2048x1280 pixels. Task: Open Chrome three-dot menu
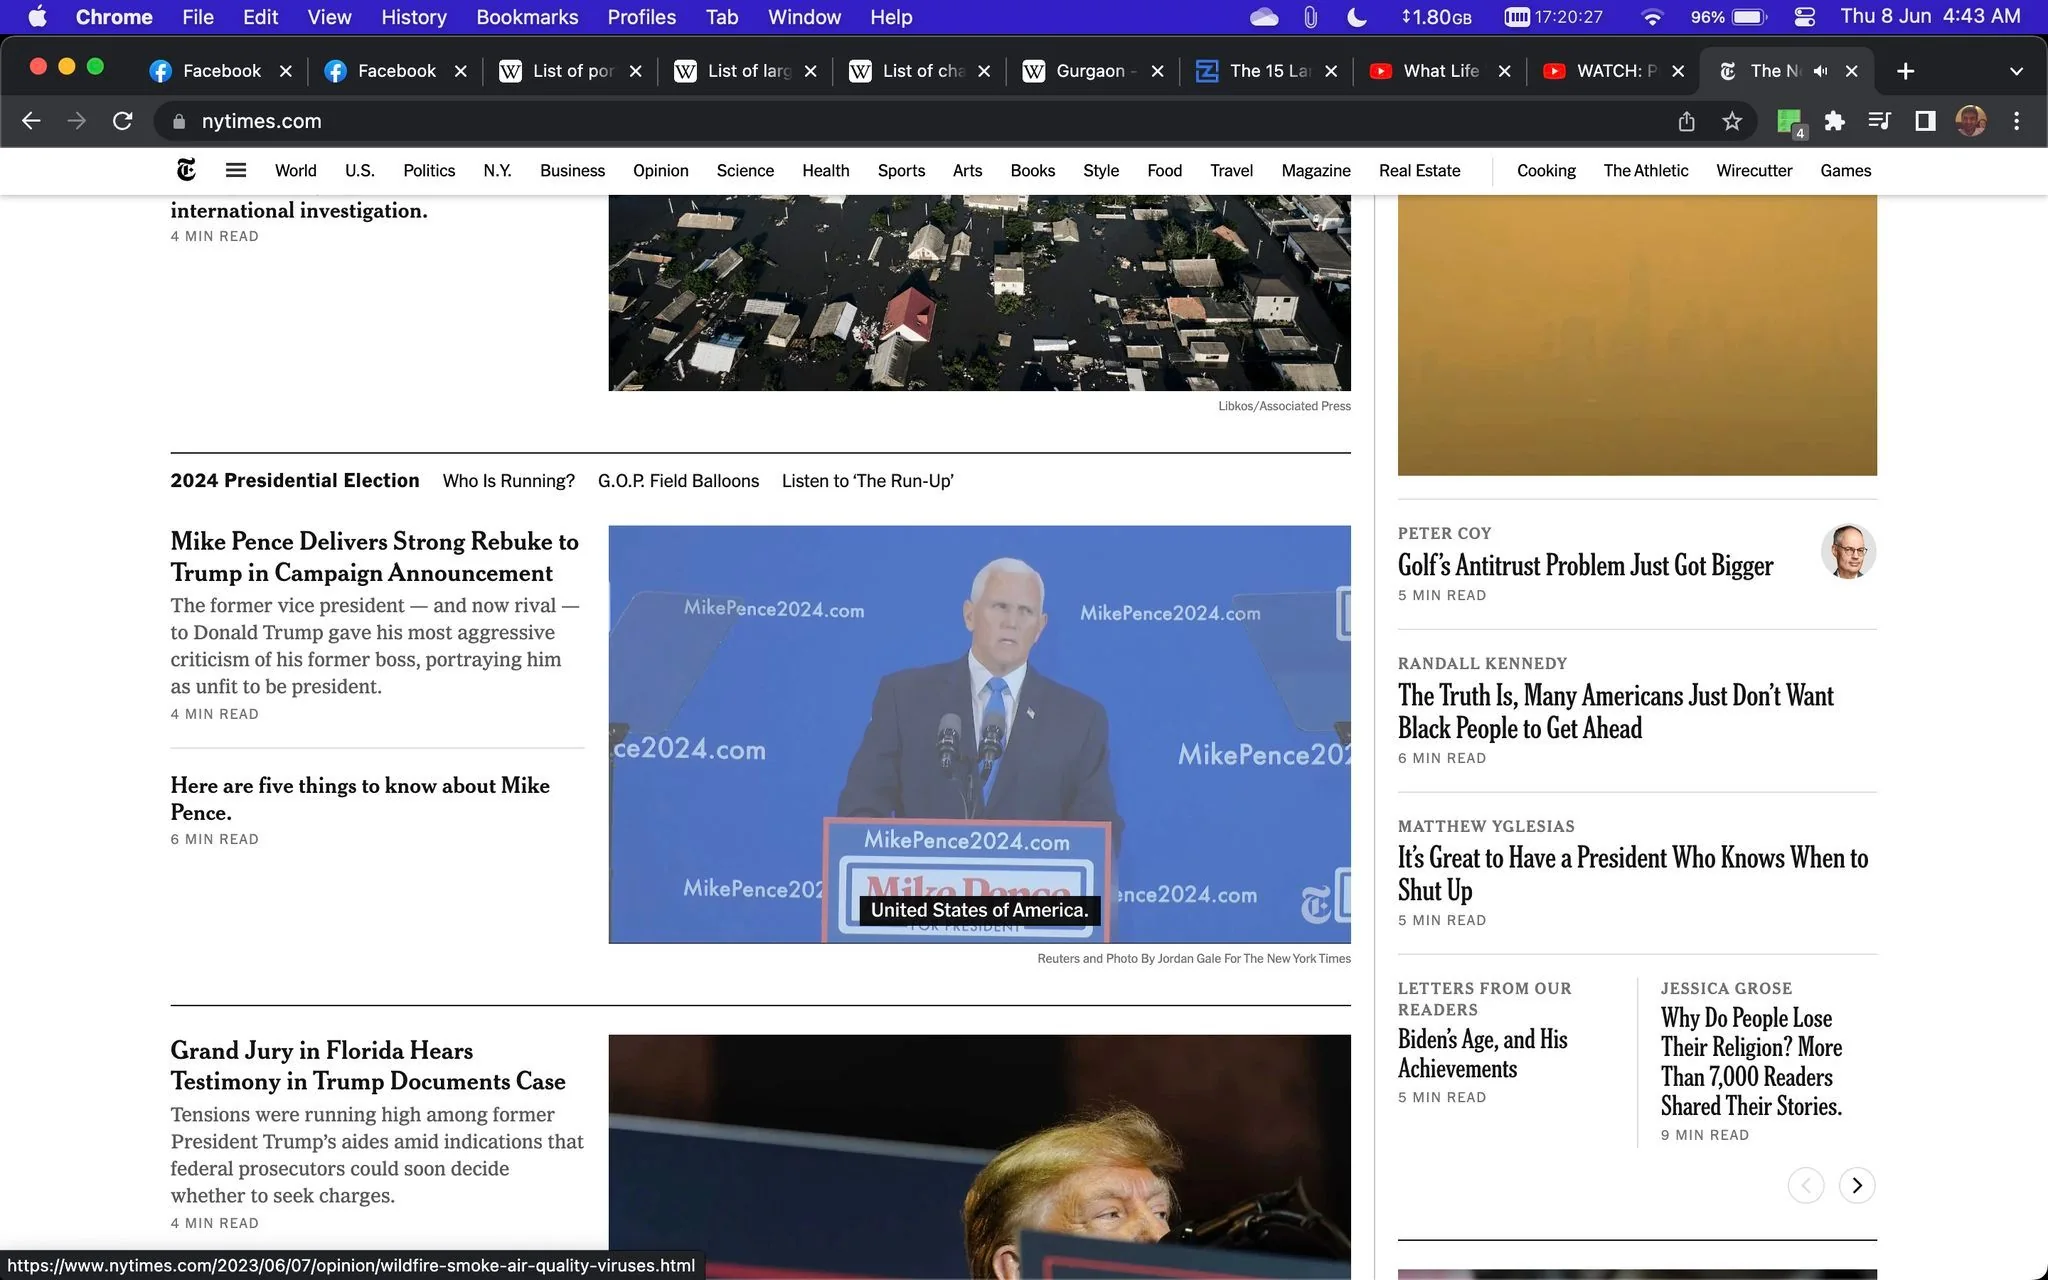pos(2016,121)
